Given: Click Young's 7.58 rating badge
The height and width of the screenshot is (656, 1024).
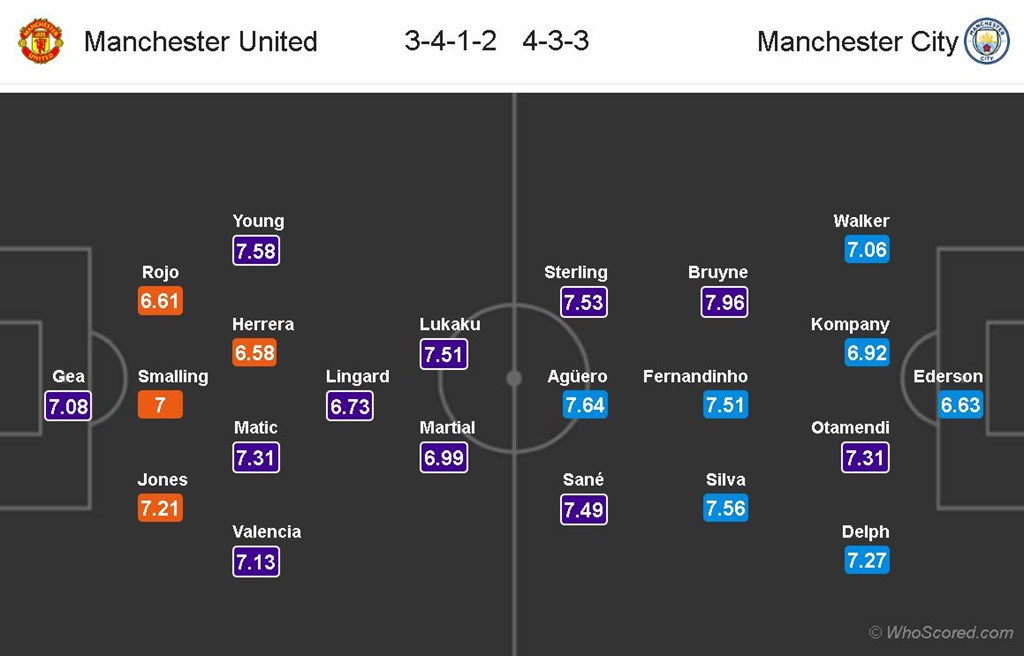Looking at the screenshot, I should tap(256, 250).
